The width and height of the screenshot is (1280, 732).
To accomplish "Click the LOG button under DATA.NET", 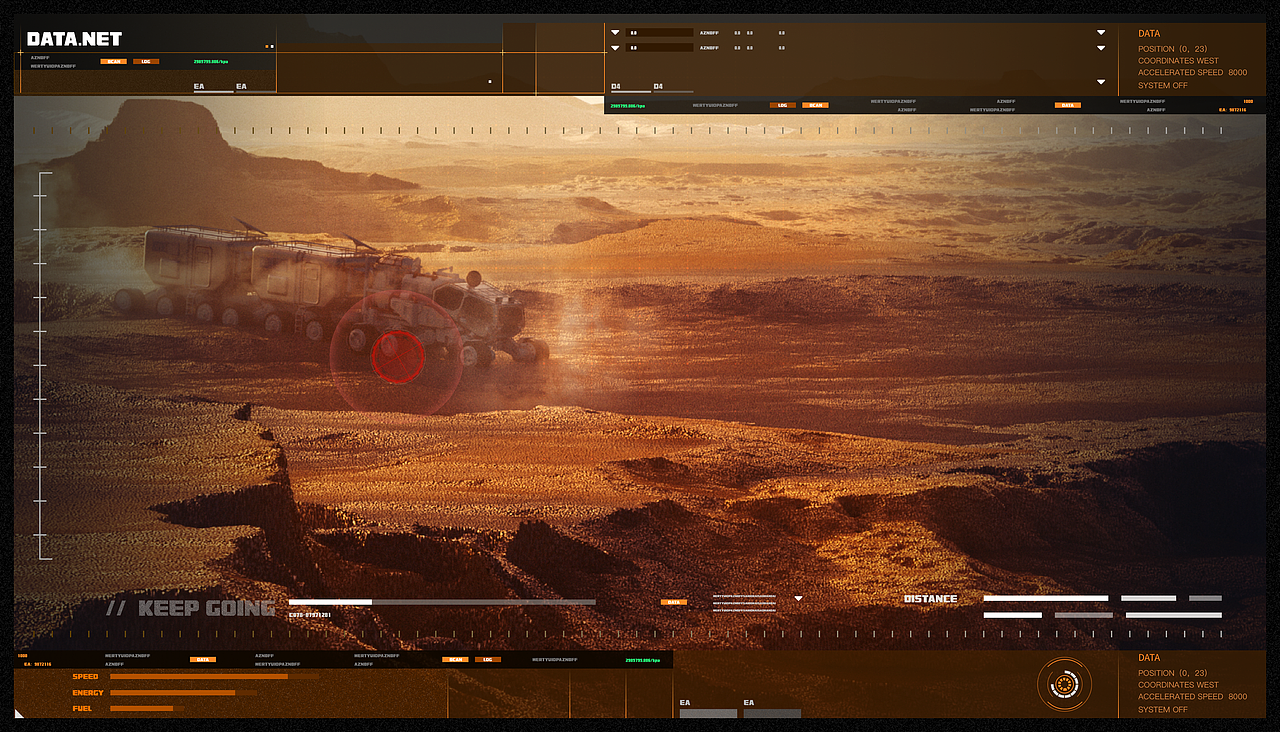I will [x=146, y=61].
